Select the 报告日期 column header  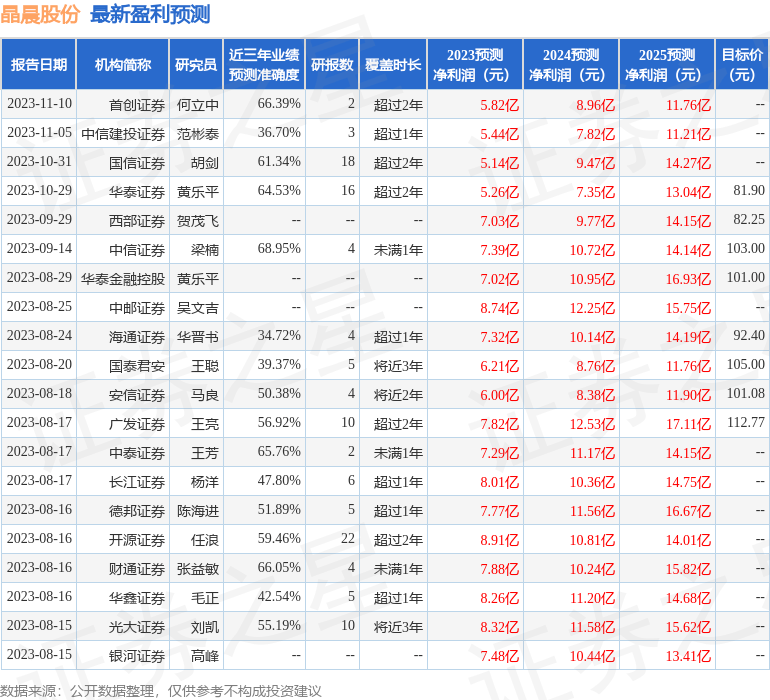click(39, 64)
